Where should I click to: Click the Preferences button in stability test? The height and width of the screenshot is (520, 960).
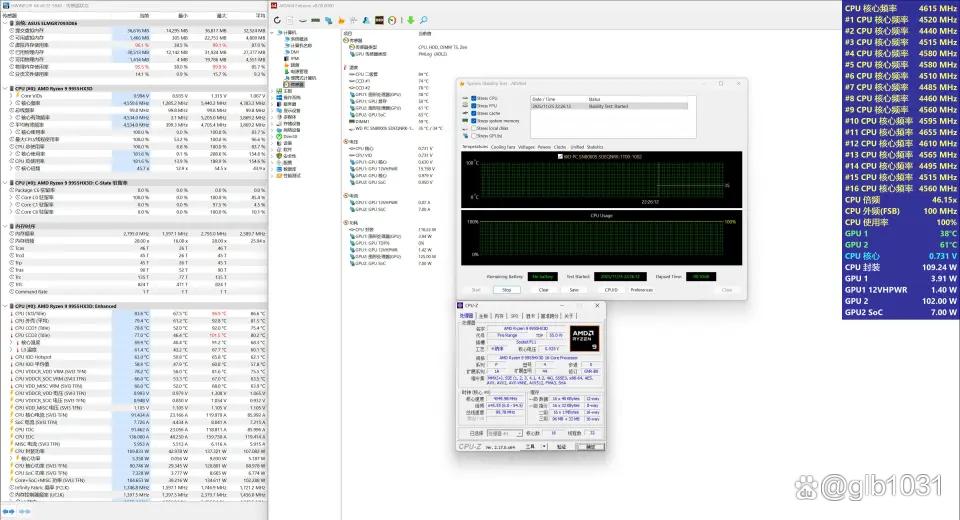641,290
